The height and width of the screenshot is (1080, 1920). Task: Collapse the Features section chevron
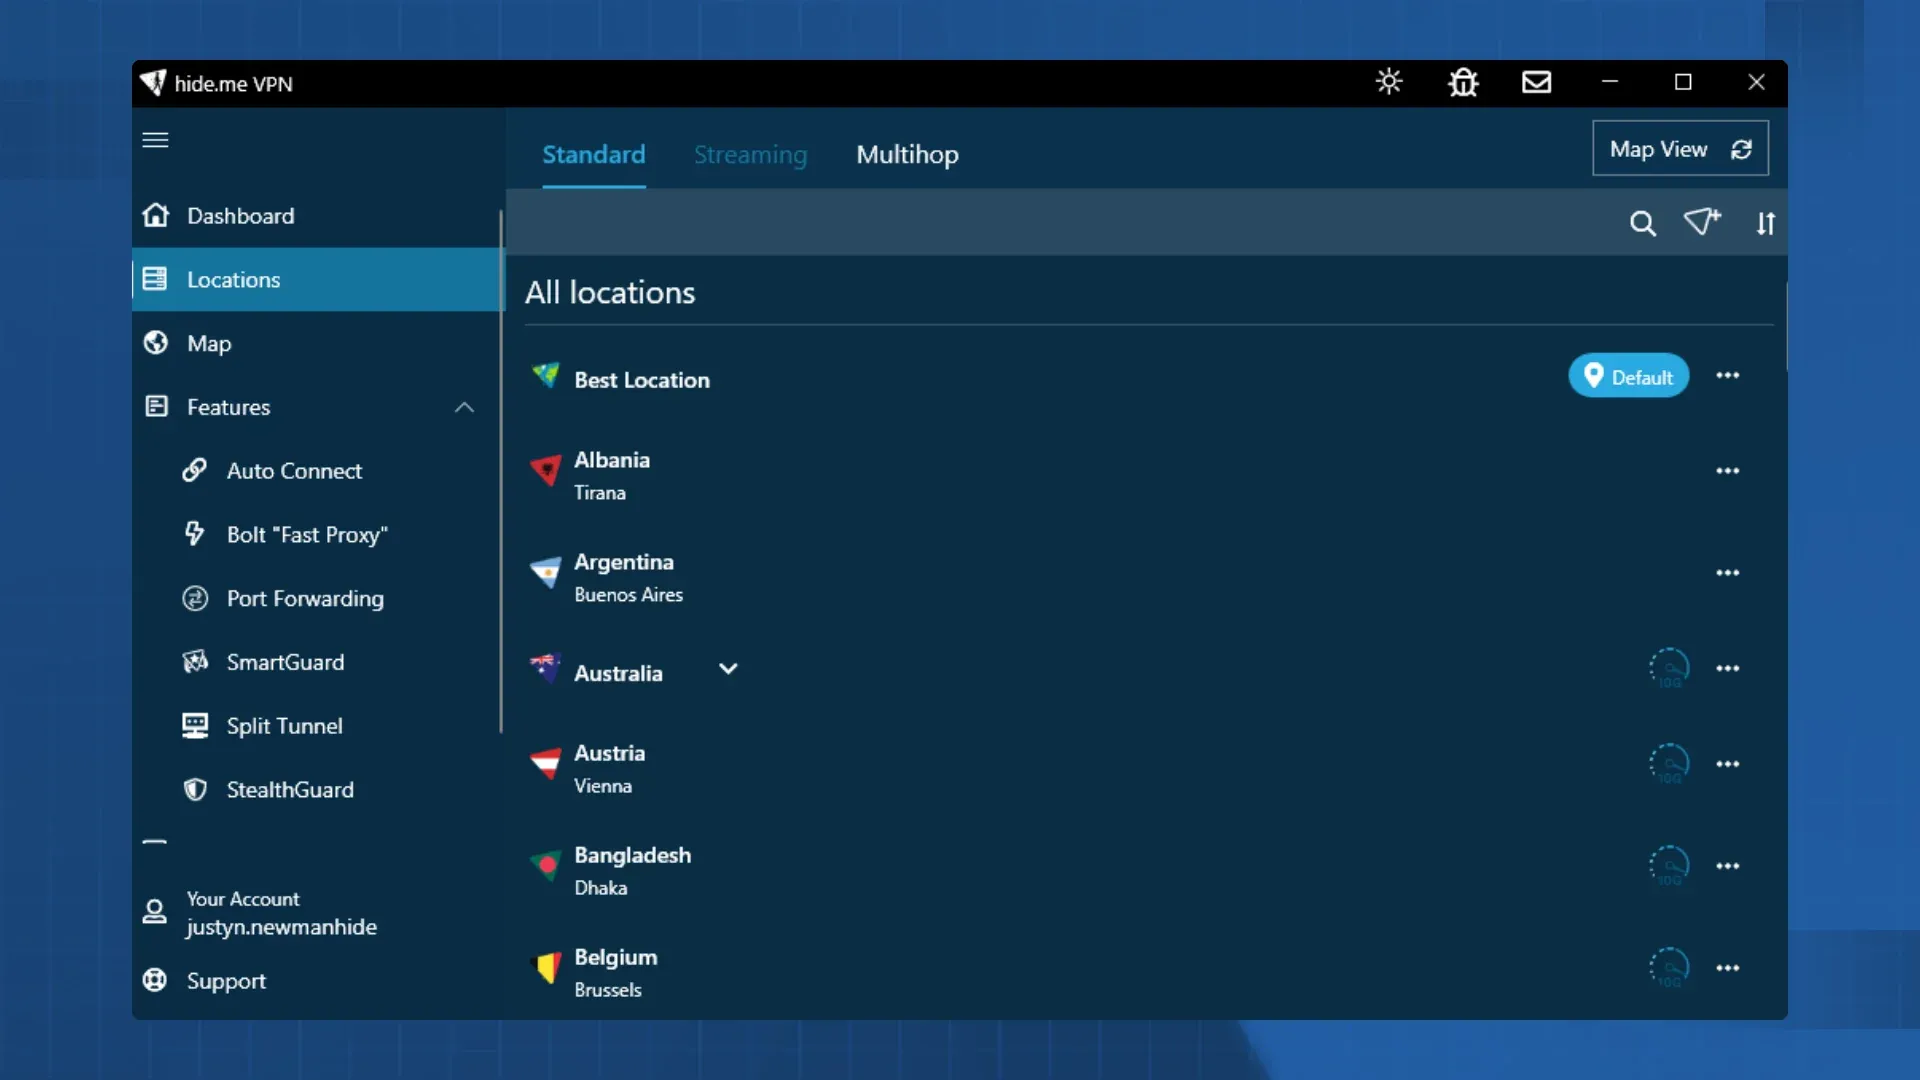pyautogui.click(x=464, y=407)
